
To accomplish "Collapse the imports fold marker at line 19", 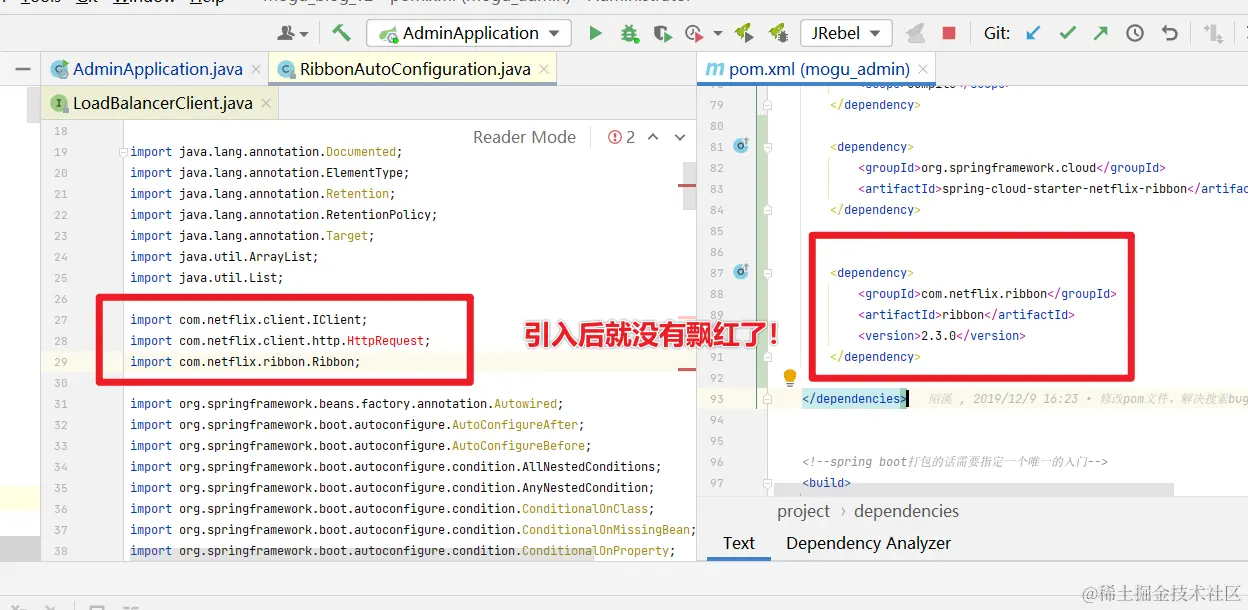I will 123,152.
